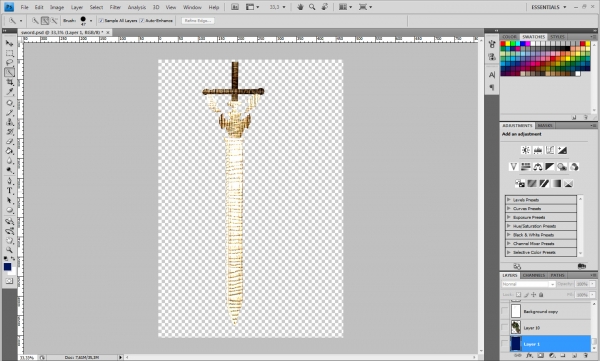The image size is (600, 361).
Task: Click the Hand tool in application bar
Action: [x=300, y=7]
